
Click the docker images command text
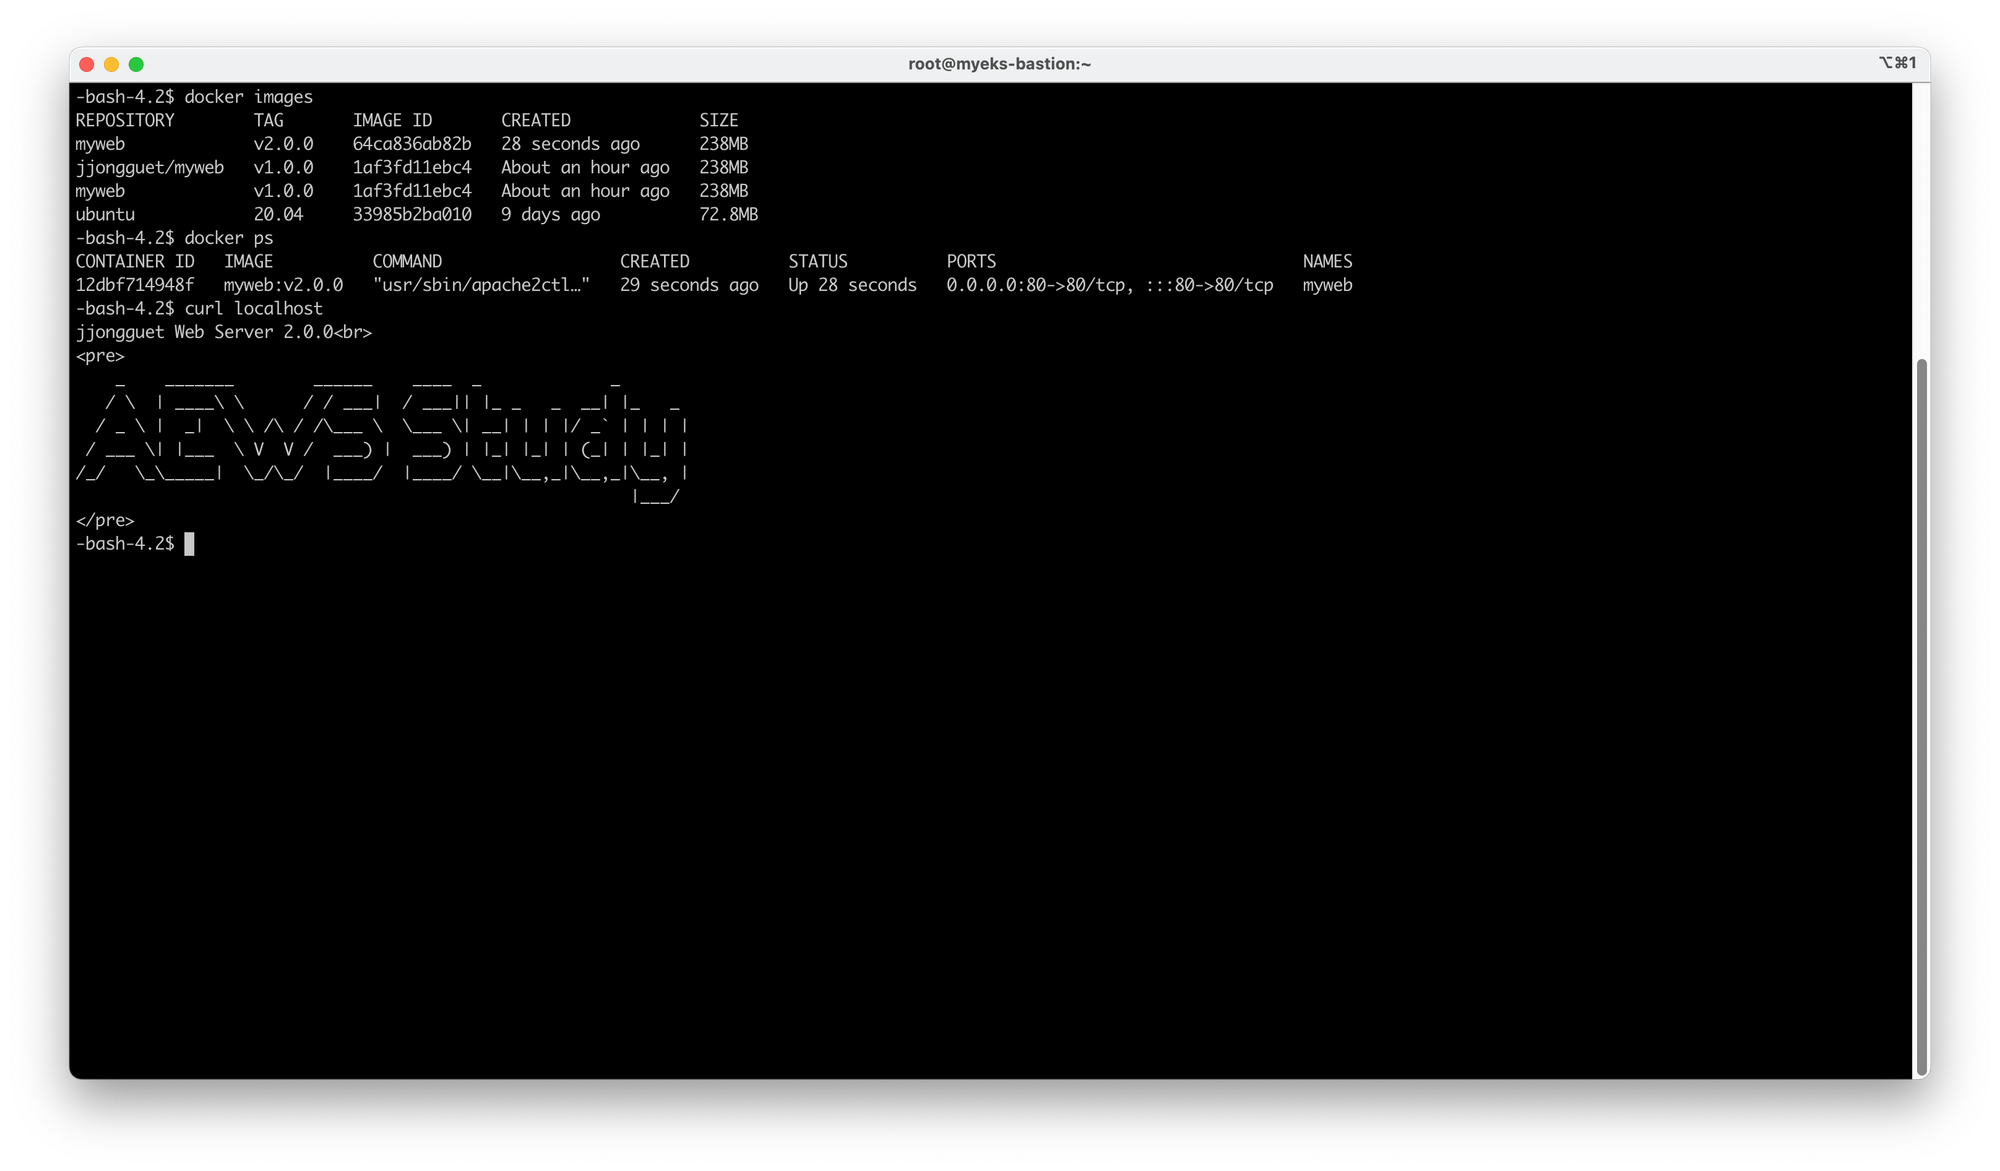(x=248, y=97)
